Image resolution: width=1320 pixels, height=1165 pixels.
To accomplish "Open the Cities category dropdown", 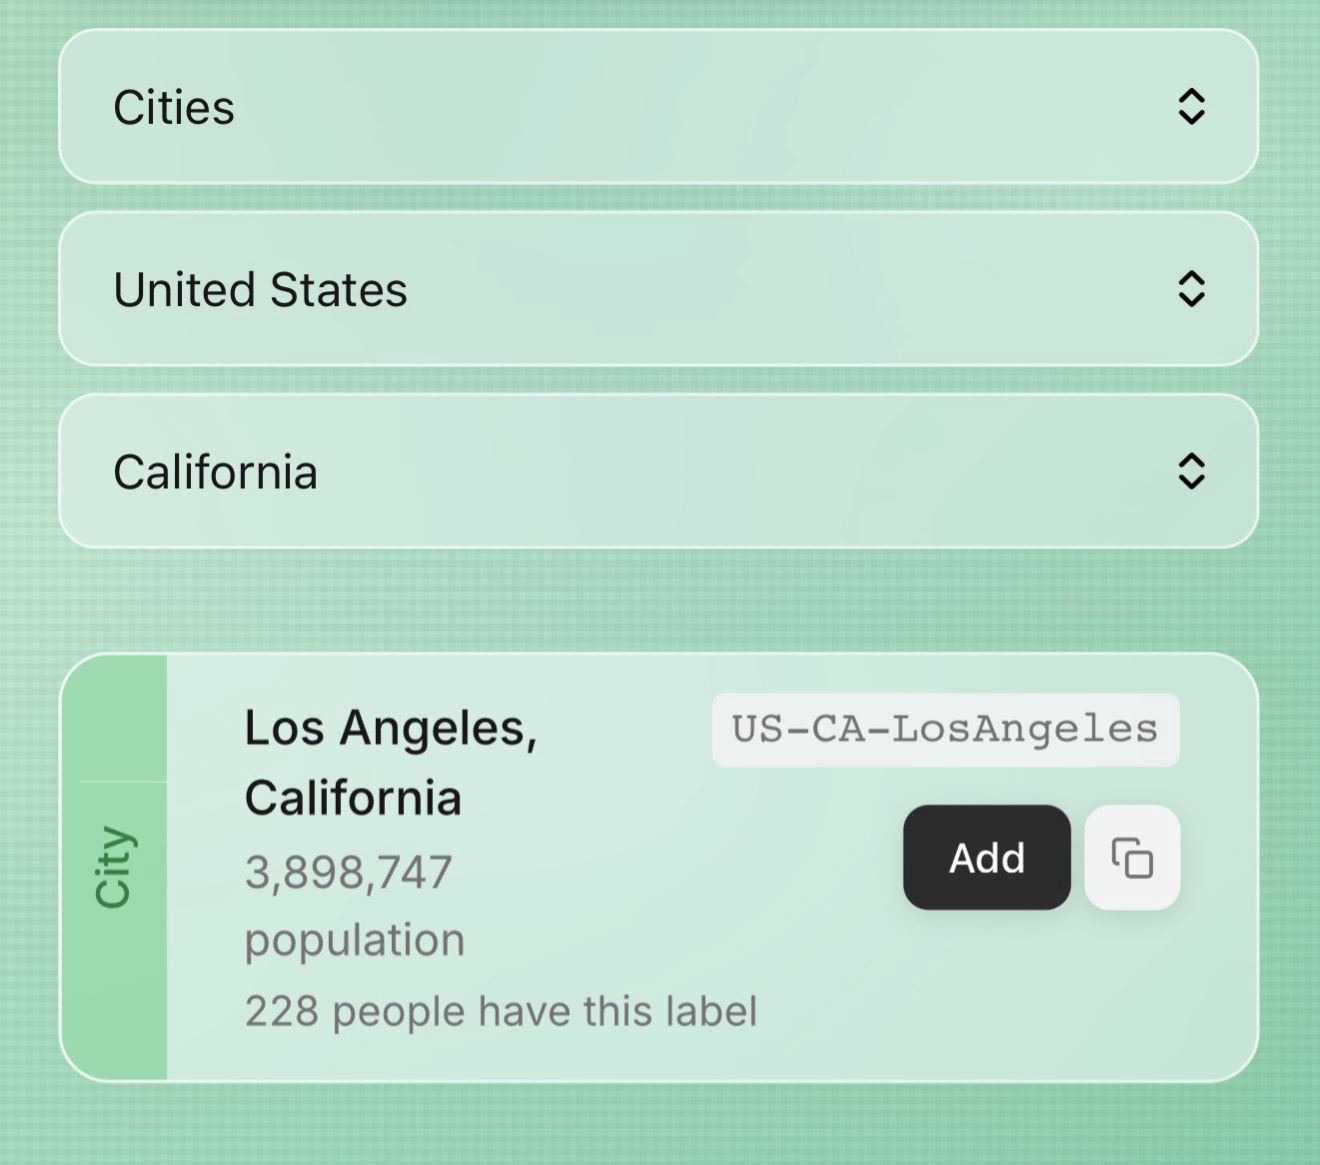I will 658,107.
